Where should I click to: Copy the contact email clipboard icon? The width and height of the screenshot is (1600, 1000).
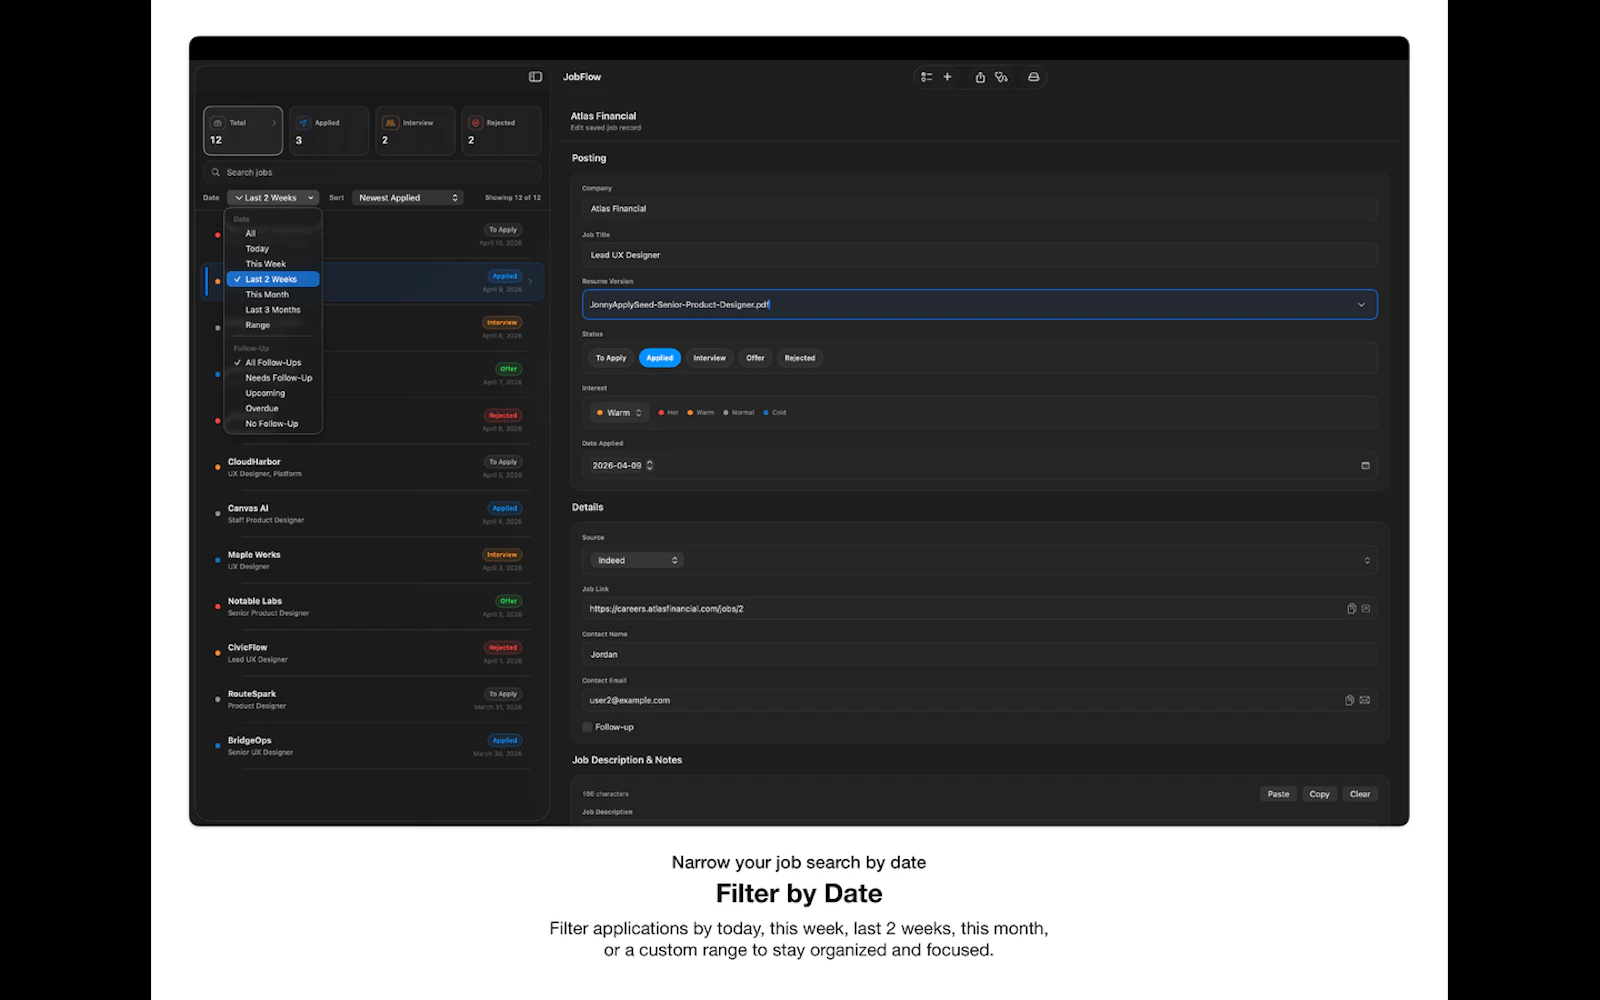tap(1350, 701)
